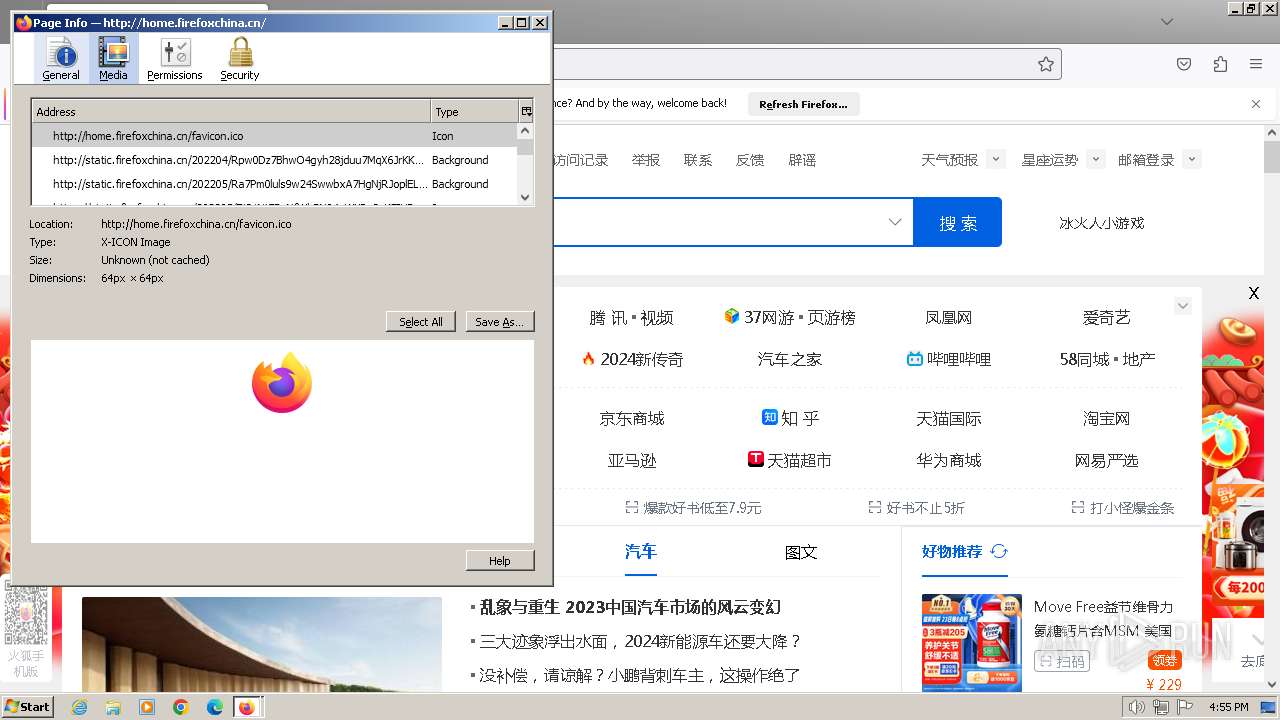Click the Firefox logo preview image
This screenshot has height=720, width=1280.
point(282,383)
